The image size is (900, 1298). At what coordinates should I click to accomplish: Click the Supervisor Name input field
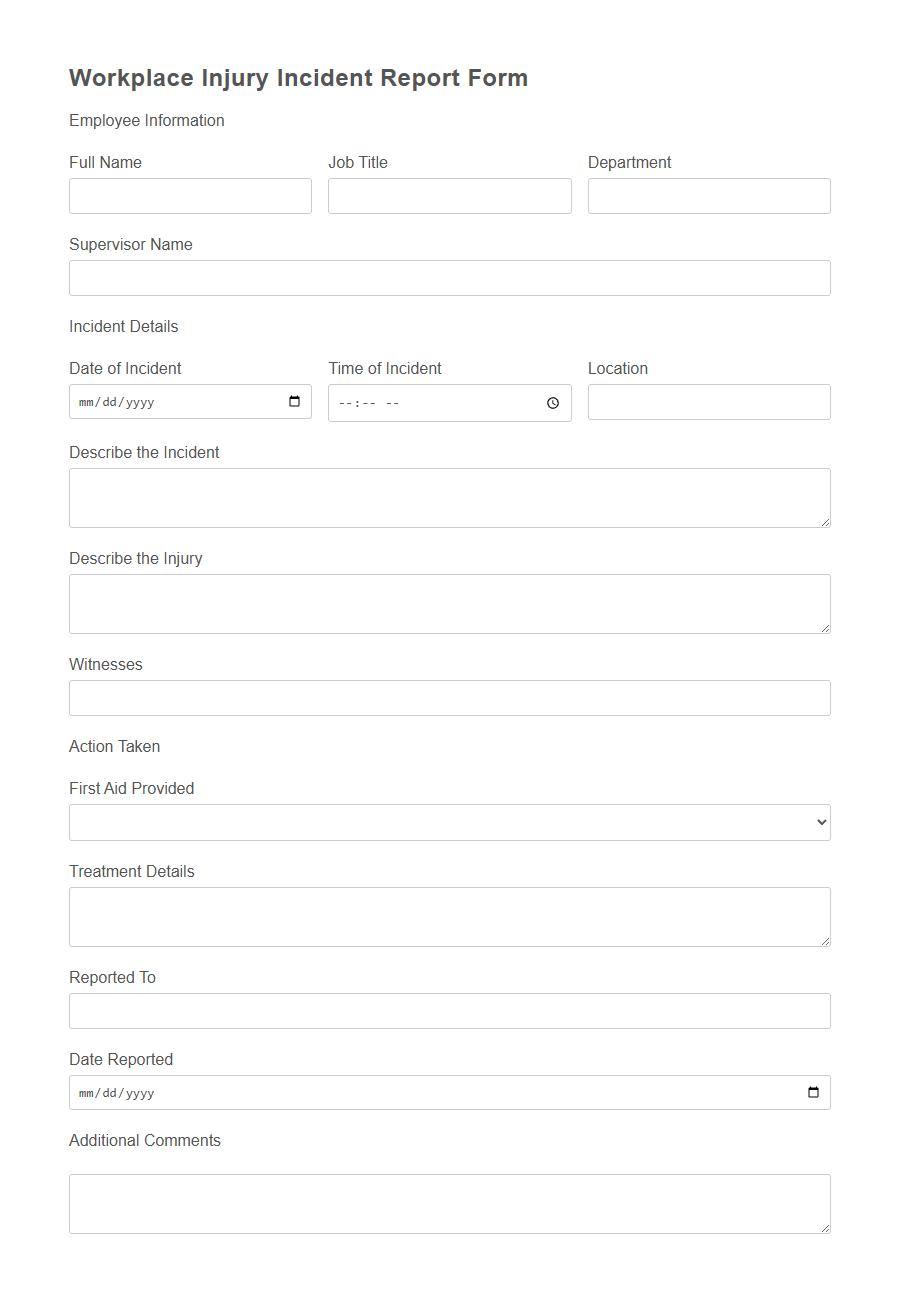point(449,278)
